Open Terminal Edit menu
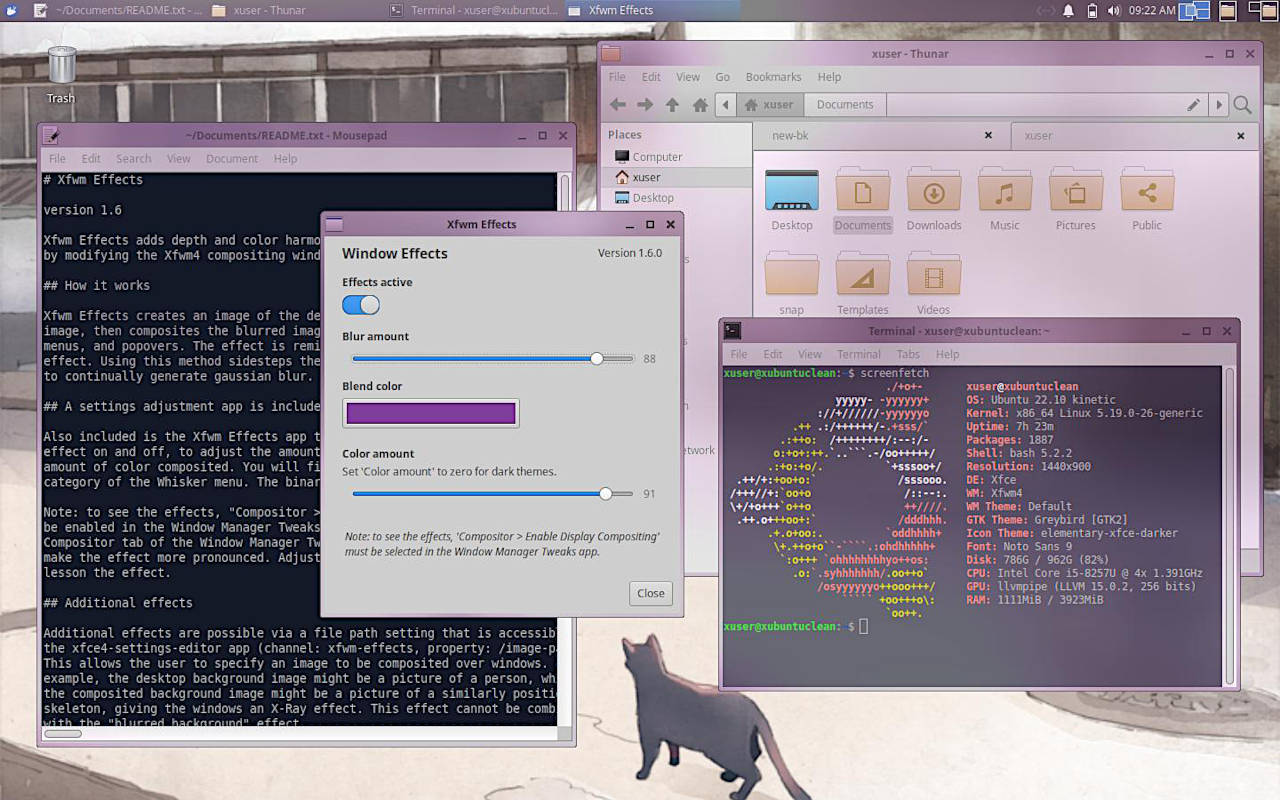This screenshot has height=800, width=1280. click(x=773, y=354)
